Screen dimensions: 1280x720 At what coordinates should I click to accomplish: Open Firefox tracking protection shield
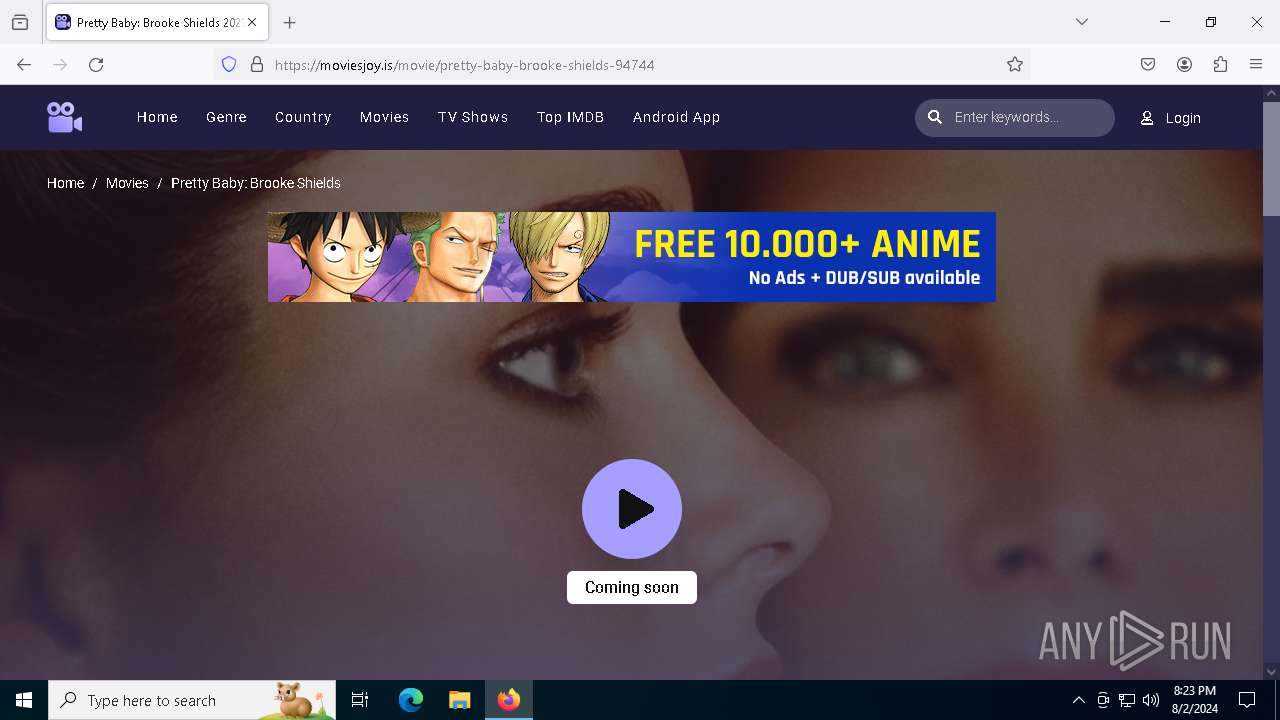click(229, 64)
